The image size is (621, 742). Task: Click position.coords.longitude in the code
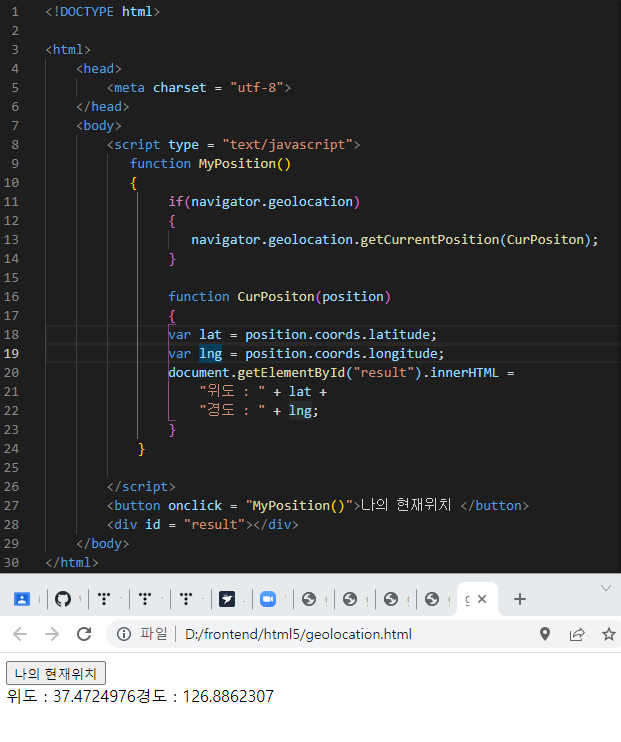(341, 353)
